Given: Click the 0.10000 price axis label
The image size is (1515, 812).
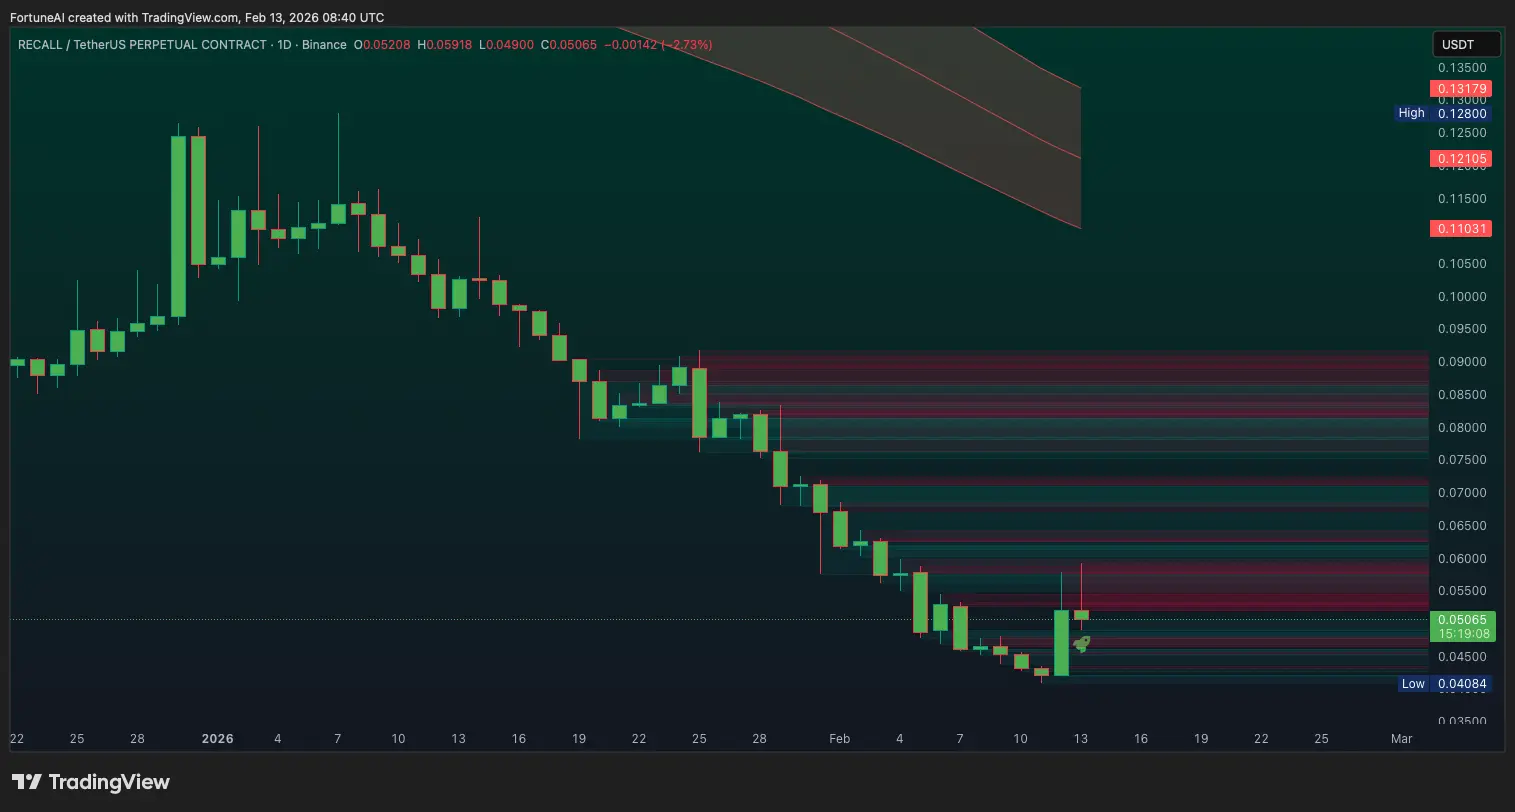Looking at the screenshot, I should 1462,297.
